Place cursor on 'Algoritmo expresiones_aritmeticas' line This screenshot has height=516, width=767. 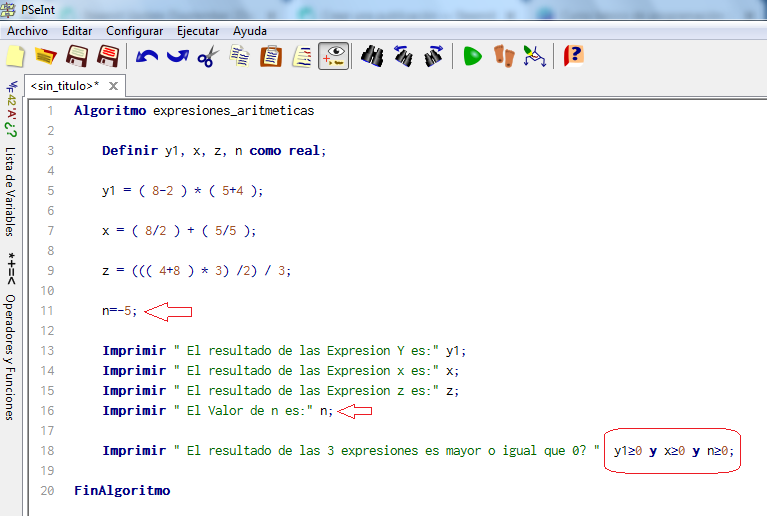(194, 111)
